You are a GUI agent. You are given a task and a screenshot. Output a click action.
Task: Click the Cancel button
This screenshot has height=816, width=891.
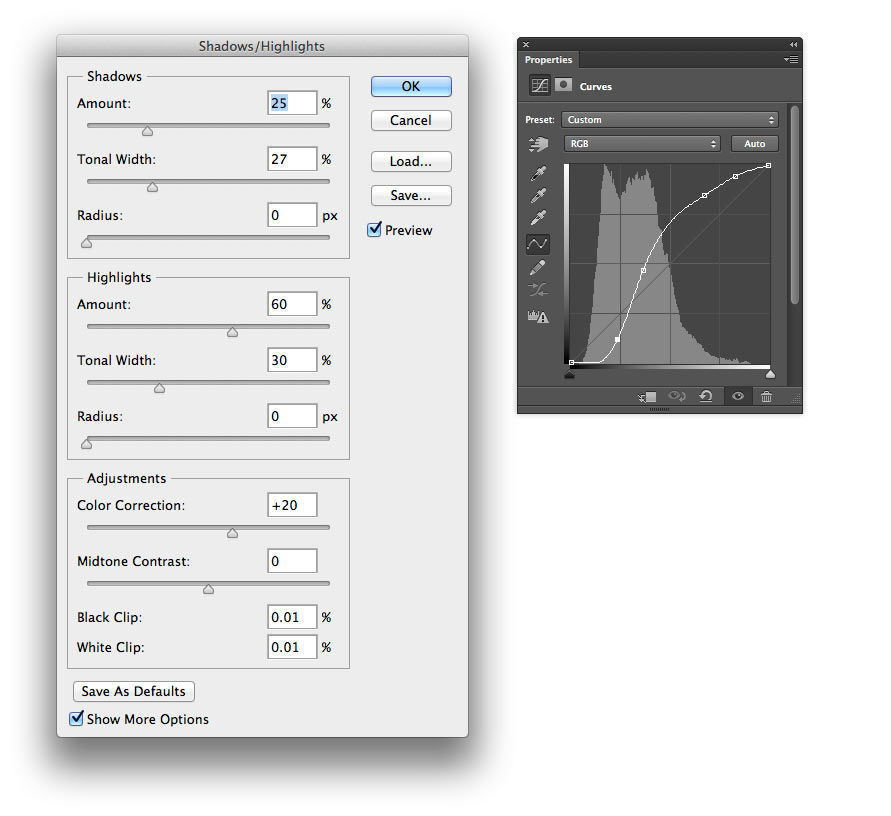click(x=411, y=120)
